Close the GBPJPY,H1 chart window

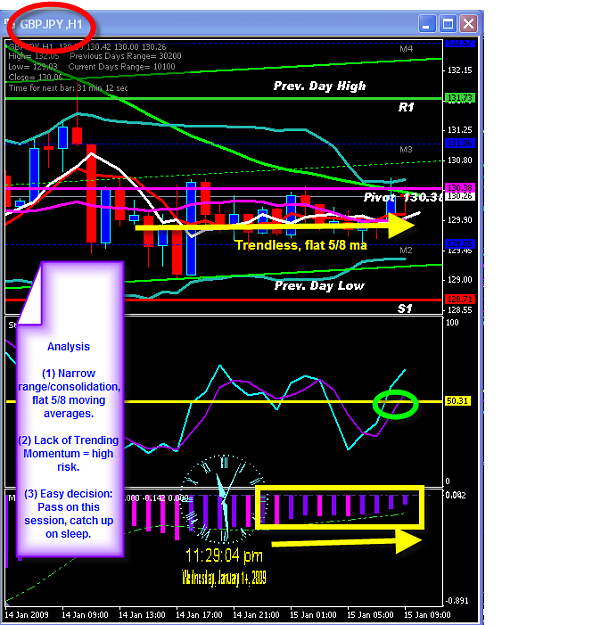tap(468, 24)
